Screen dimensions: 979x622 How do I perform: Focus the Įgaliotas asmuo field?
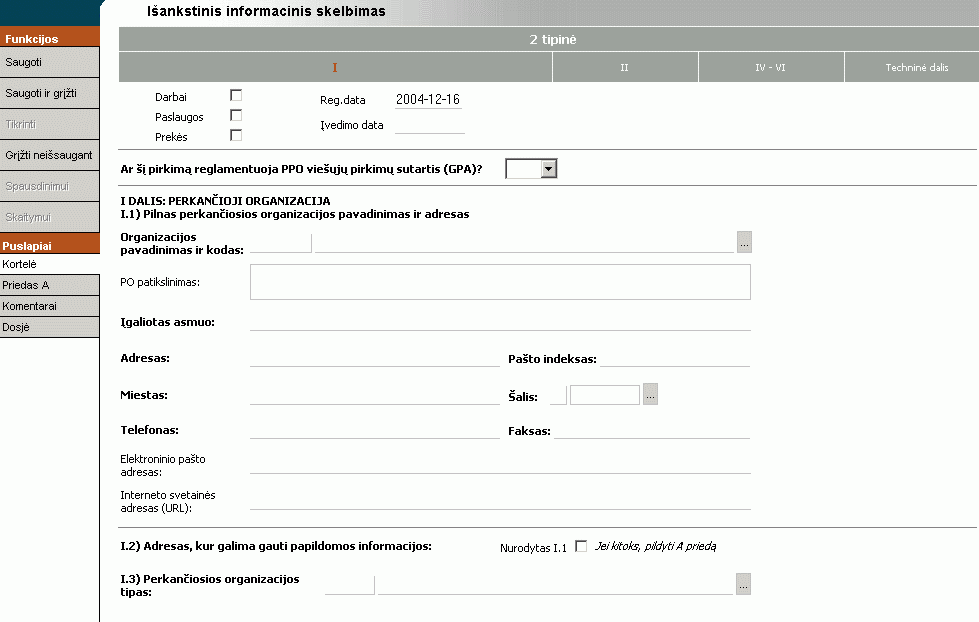[500, 322]
